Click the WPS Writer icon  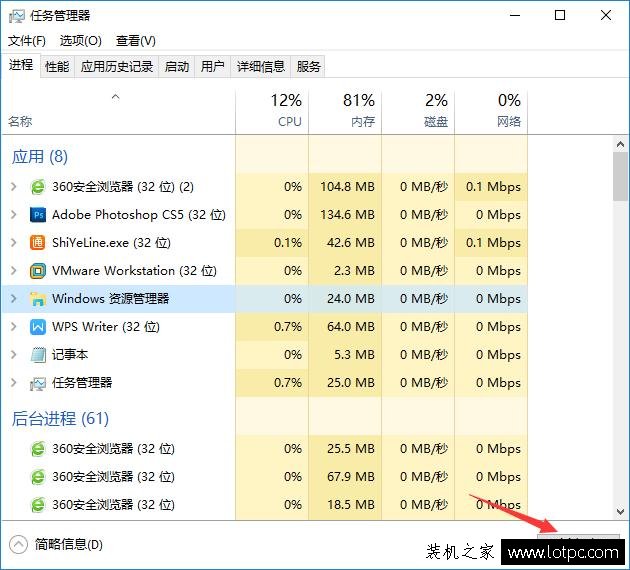38,327
